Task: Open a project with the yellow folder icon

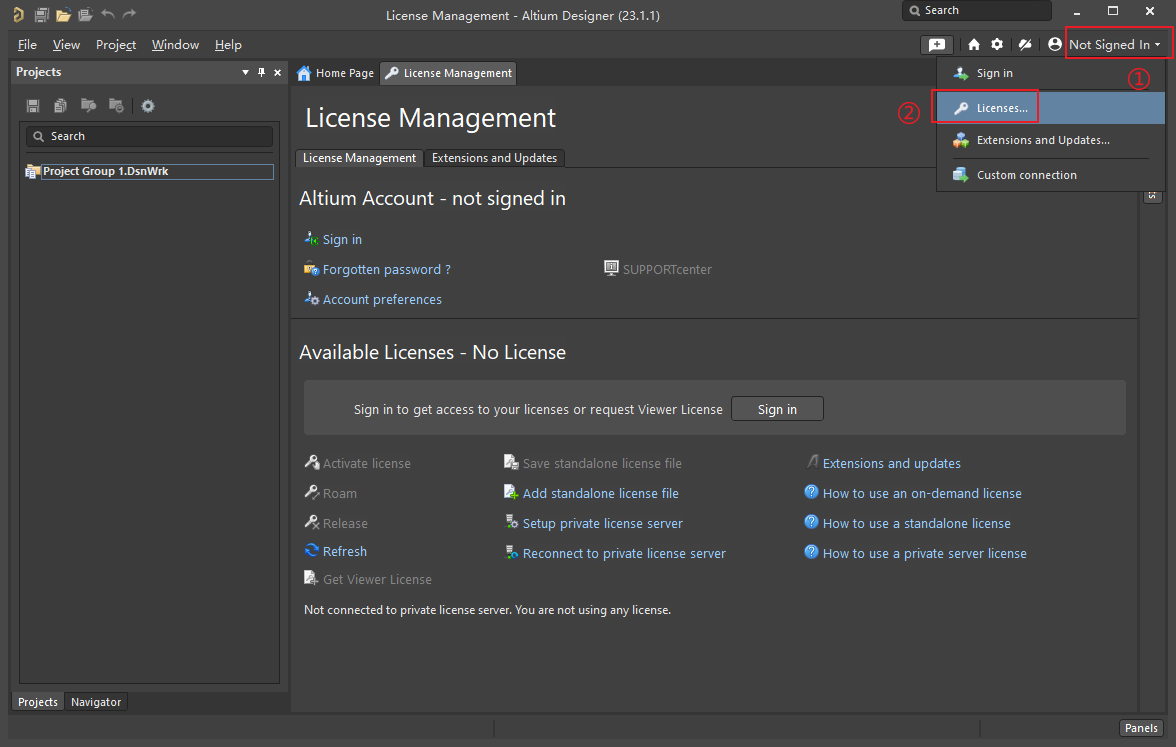Action: (x=64, y=14)
